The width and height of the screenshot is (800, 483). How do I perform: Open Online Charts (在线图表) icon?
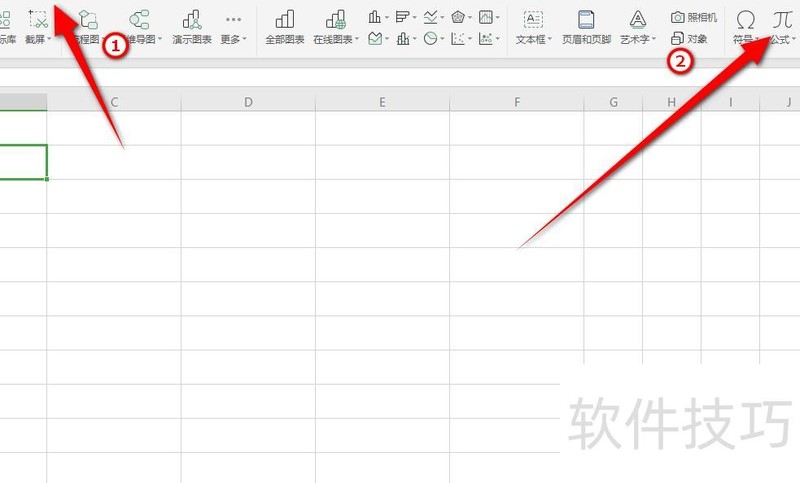(x=335, y=20)
